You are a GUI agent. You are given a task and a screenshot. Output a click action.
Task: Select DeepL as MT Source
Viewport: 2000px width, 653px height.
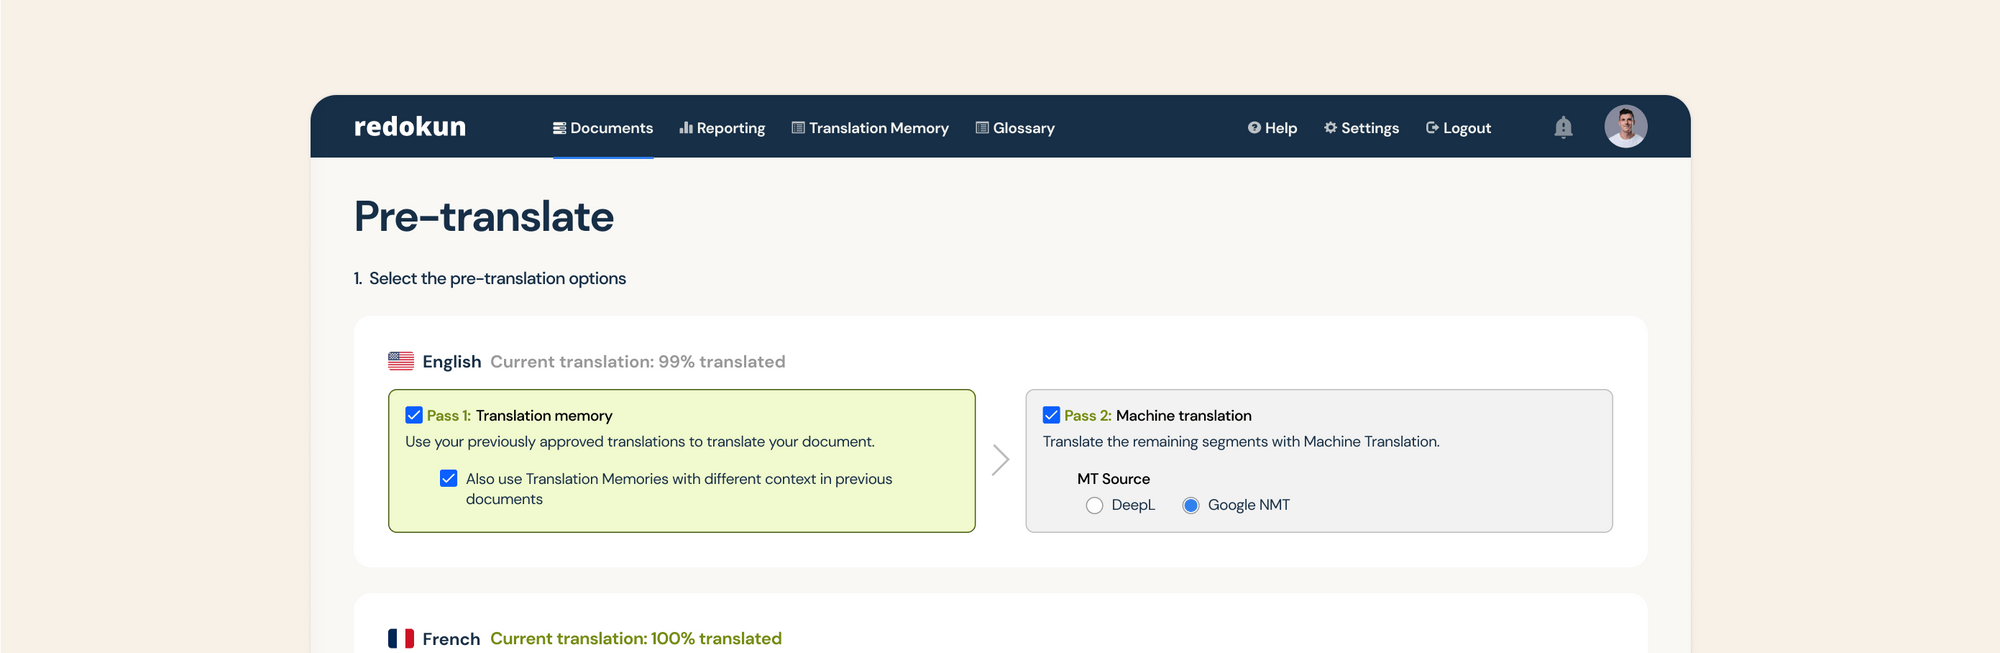pos(1094,505)
